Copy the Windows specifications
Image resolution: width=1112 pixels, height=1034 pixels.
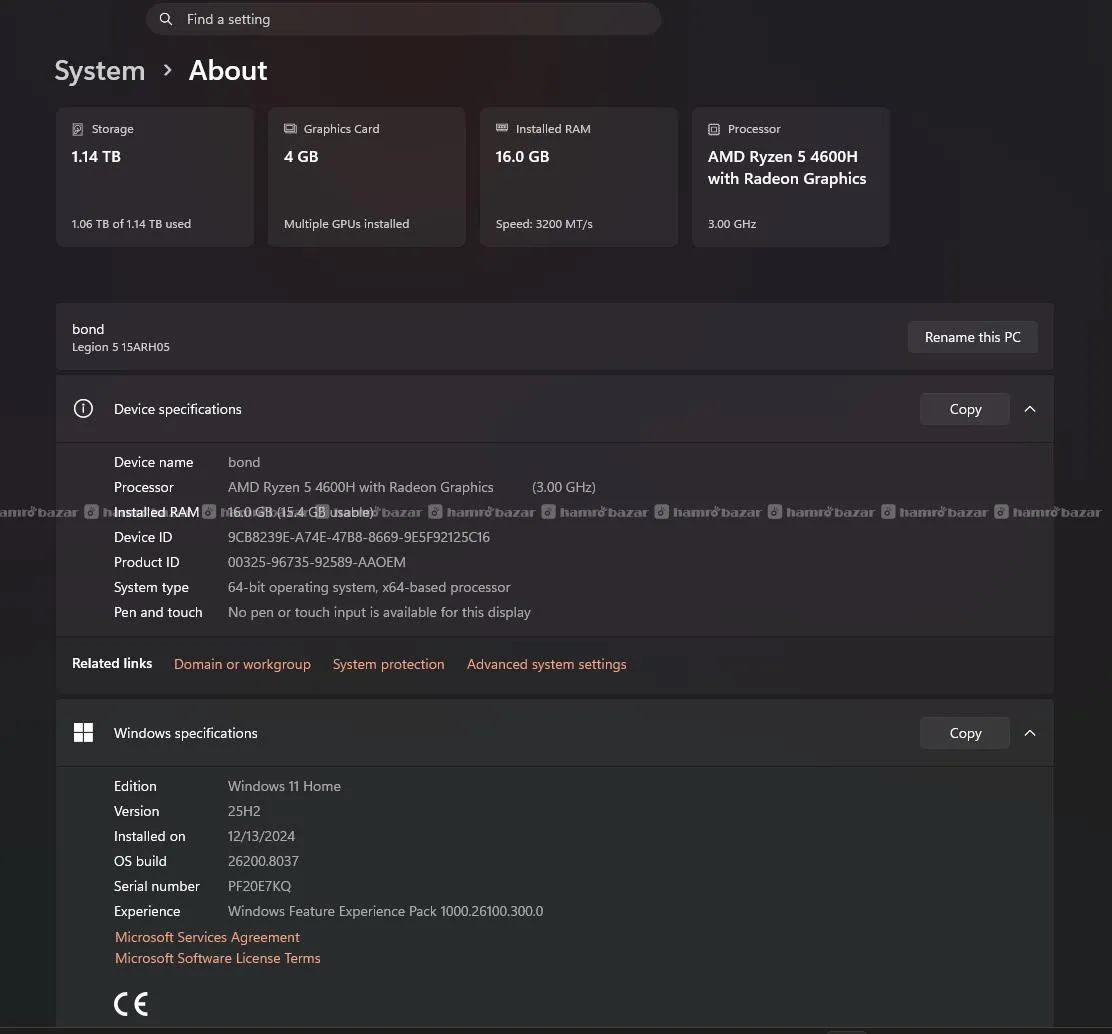965,733
